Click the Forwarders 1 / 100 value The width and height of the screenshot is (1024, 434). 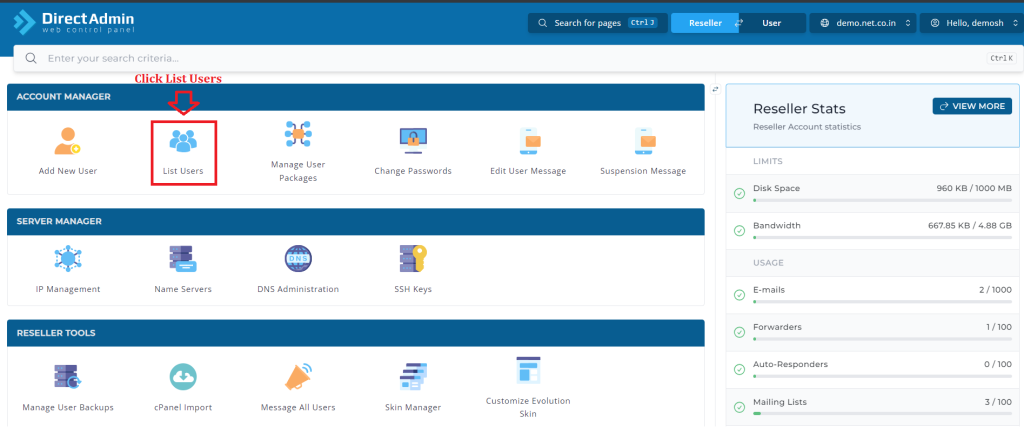pos(999,326)
